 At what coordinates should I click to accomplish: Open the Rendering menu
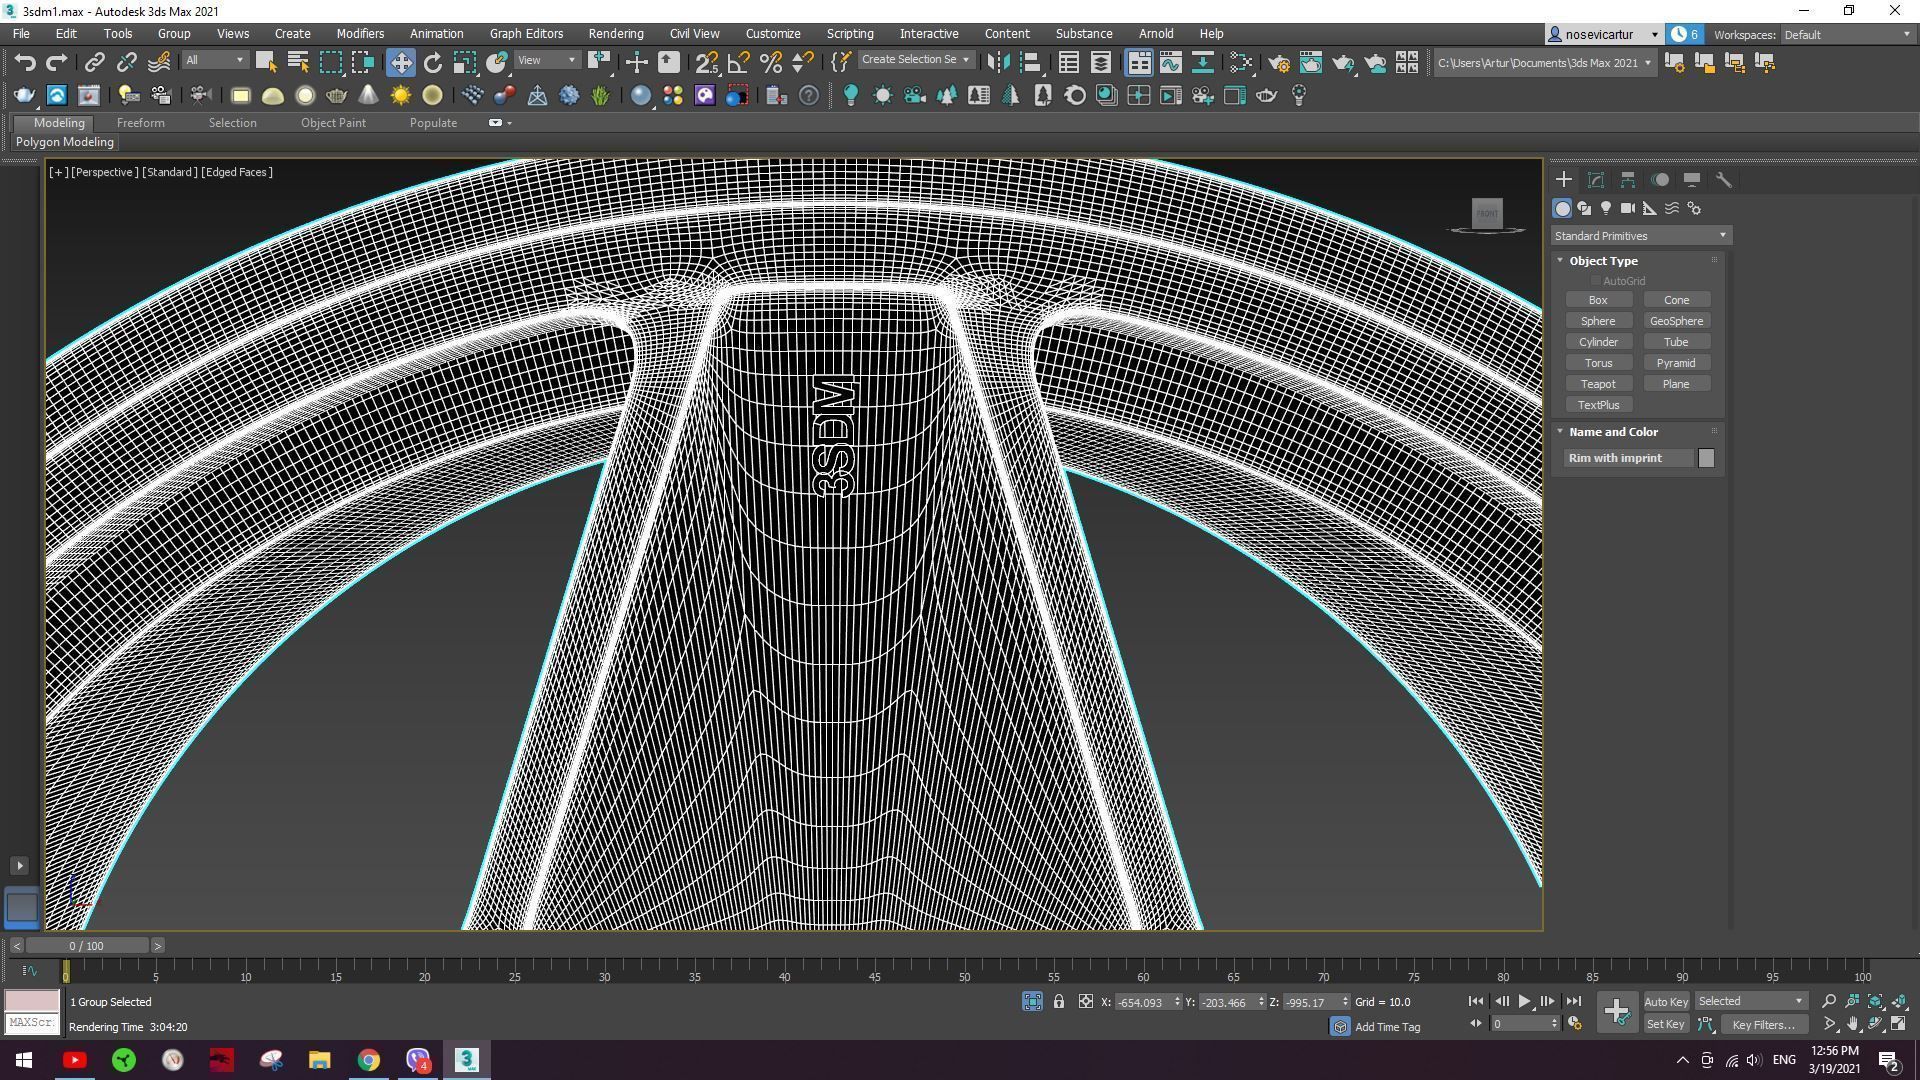615,33
